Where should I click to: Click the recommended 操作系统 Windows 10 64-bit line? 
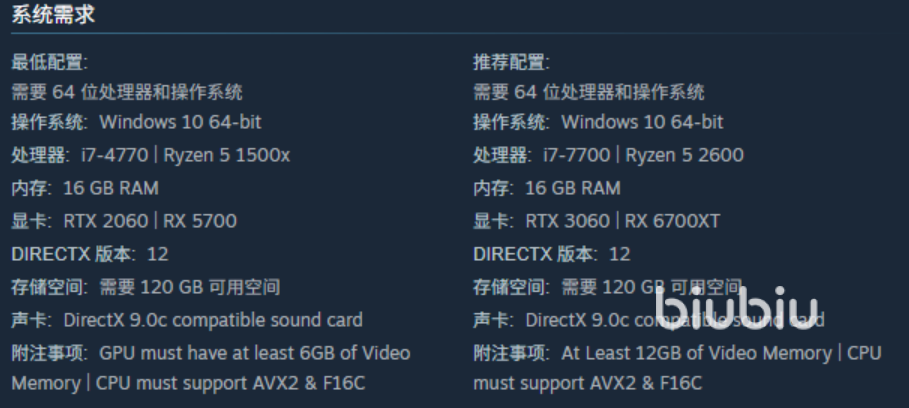(x=598, y=122)
